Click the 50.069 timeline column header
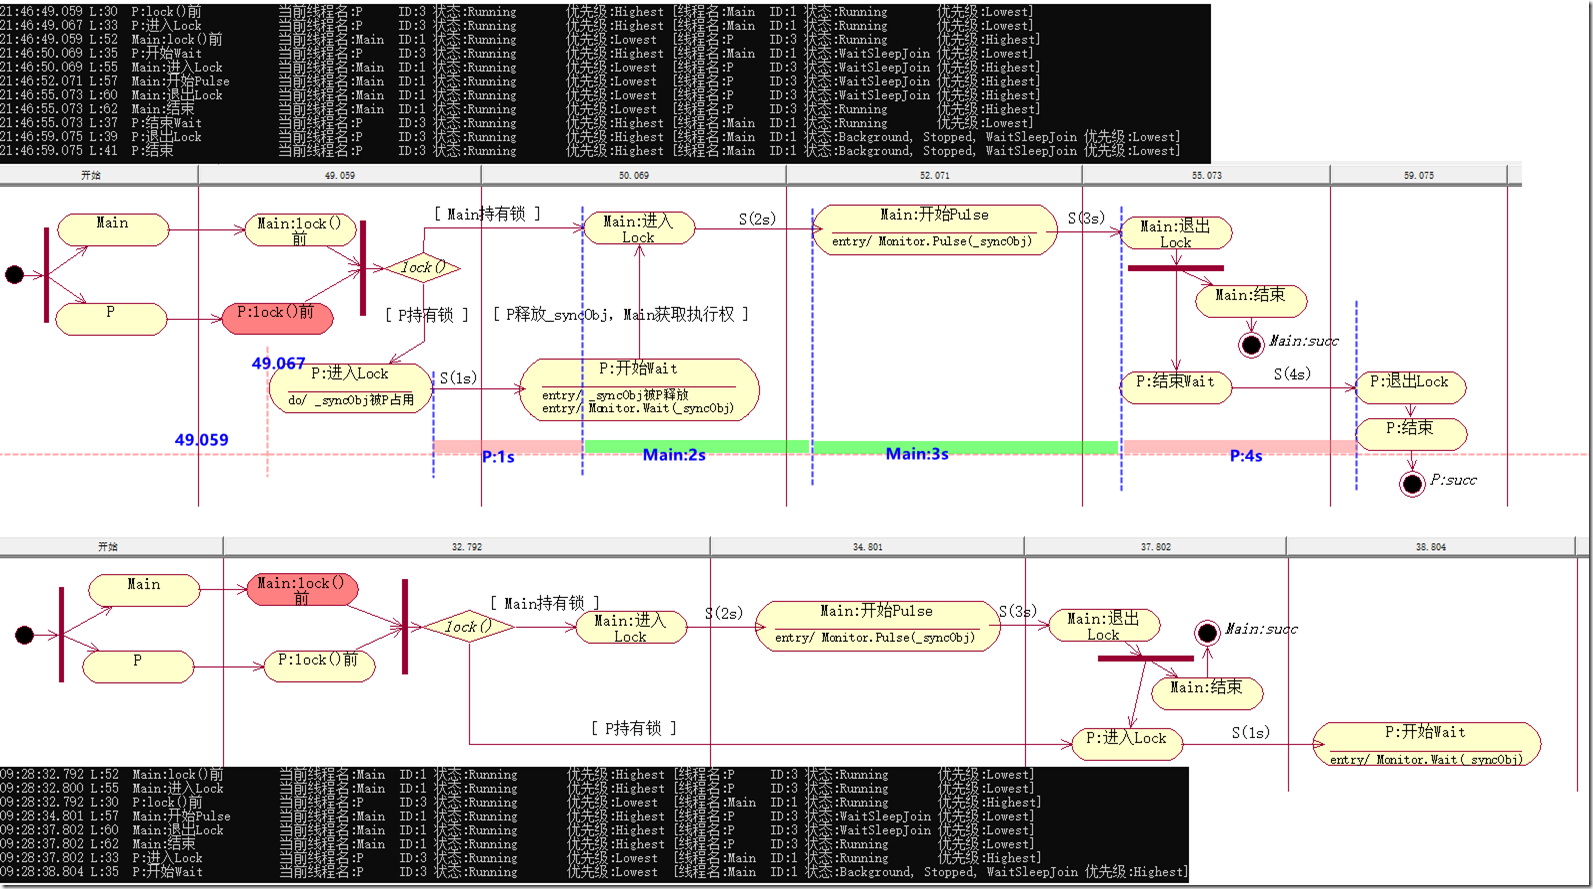Viewport: 1593px width, 889px height. 633,175
